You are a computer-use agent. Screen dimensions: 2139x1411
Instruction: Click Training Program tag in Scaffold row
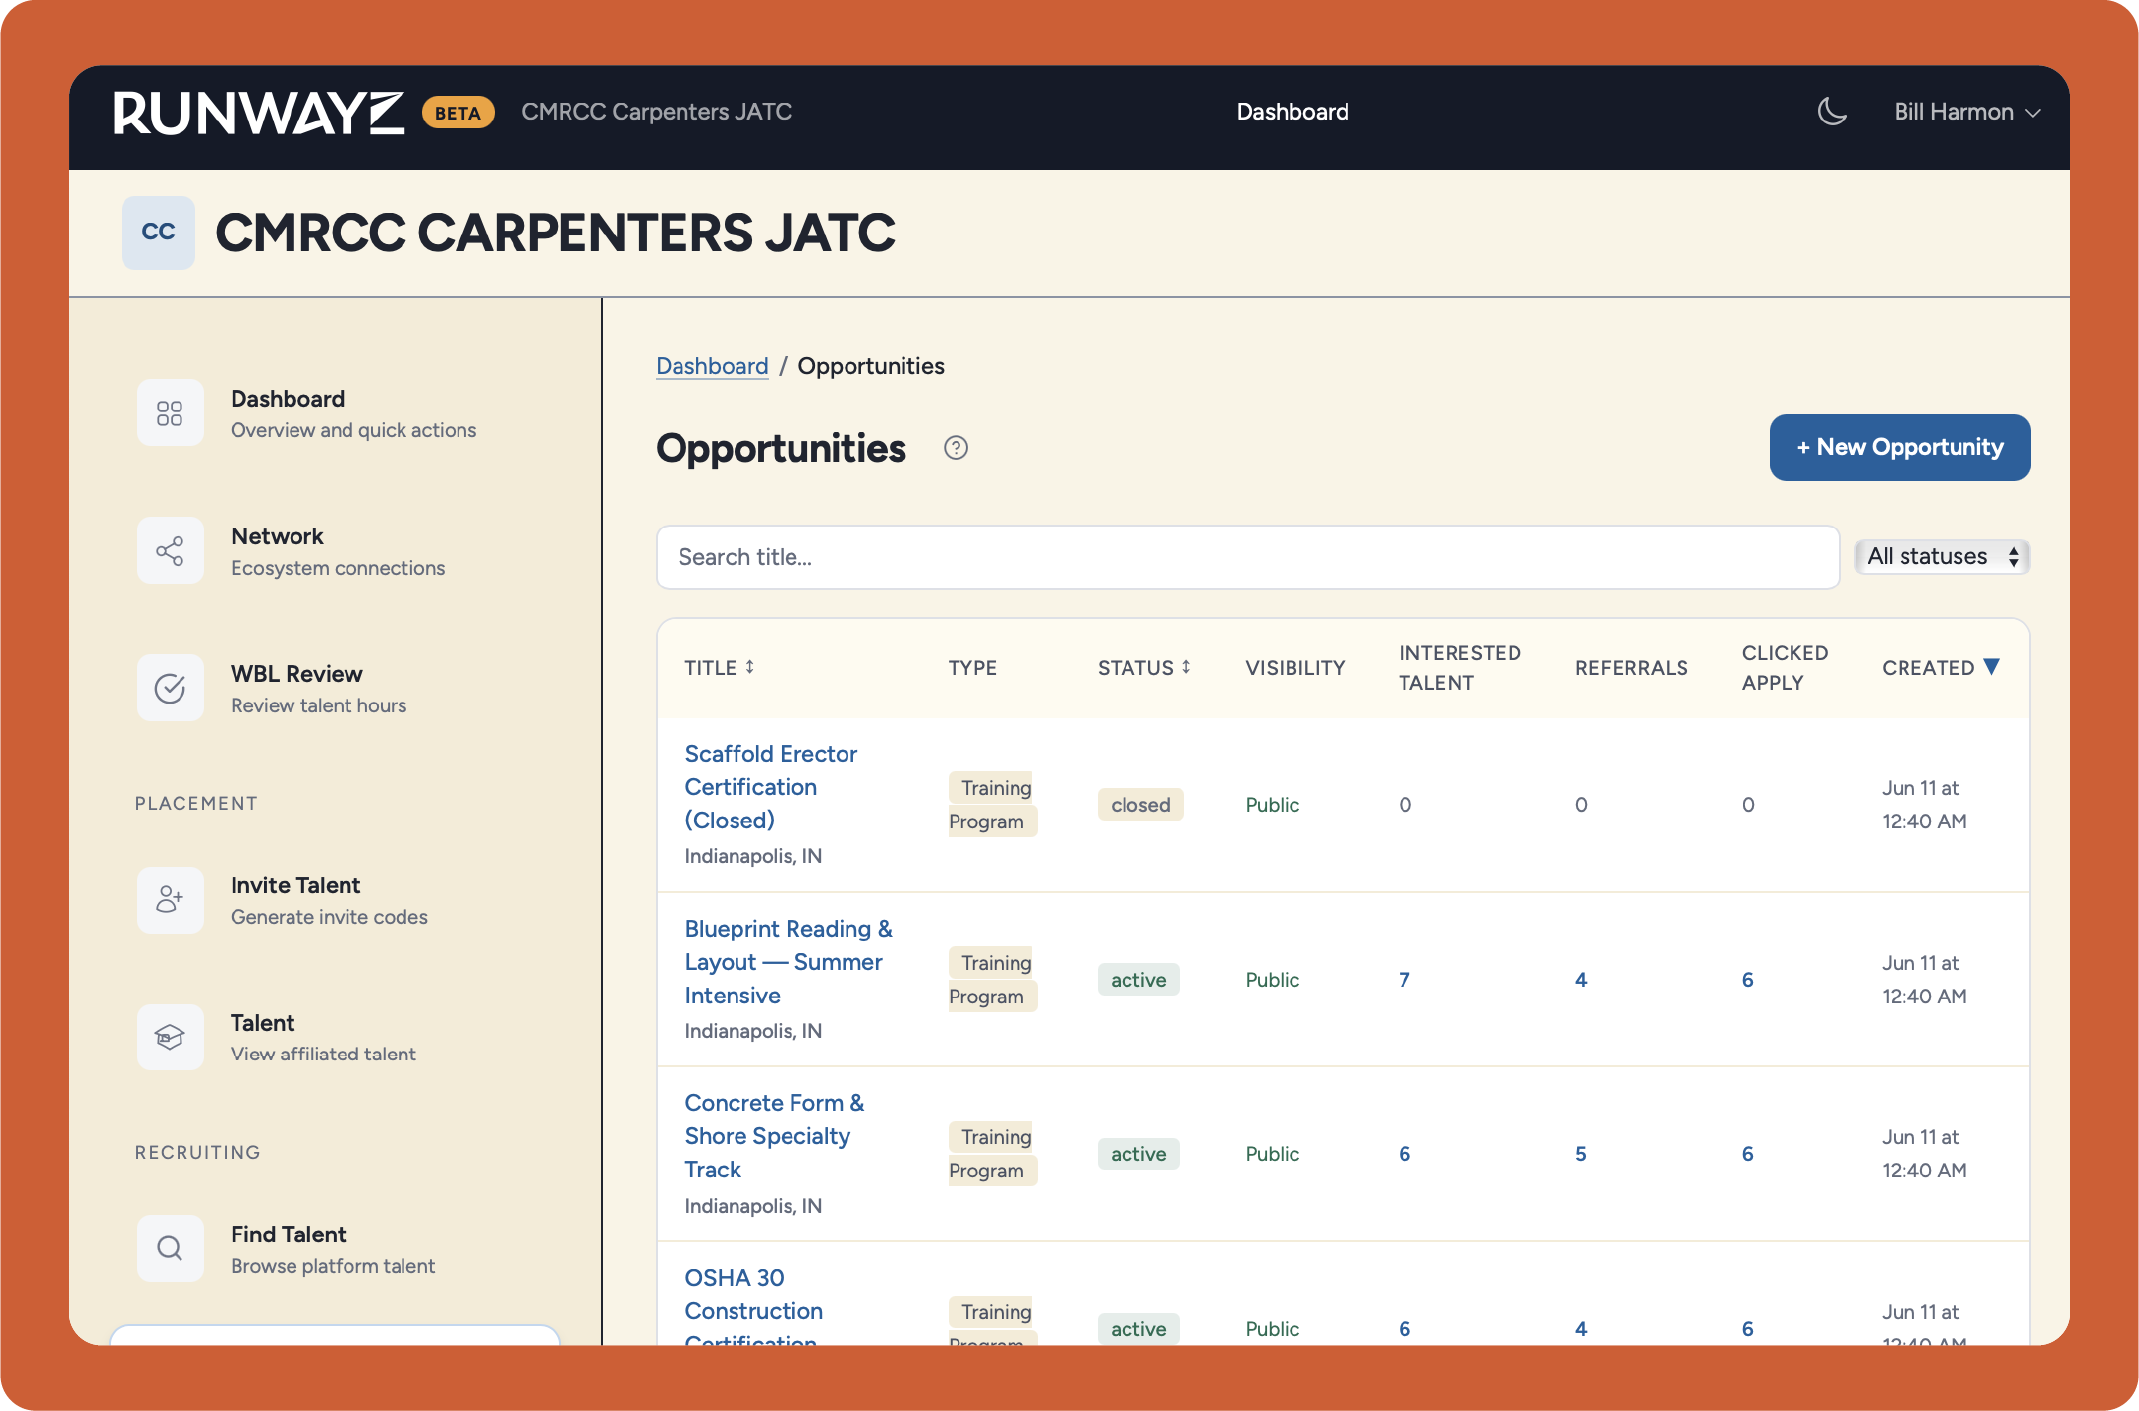[x=993, y=804]
